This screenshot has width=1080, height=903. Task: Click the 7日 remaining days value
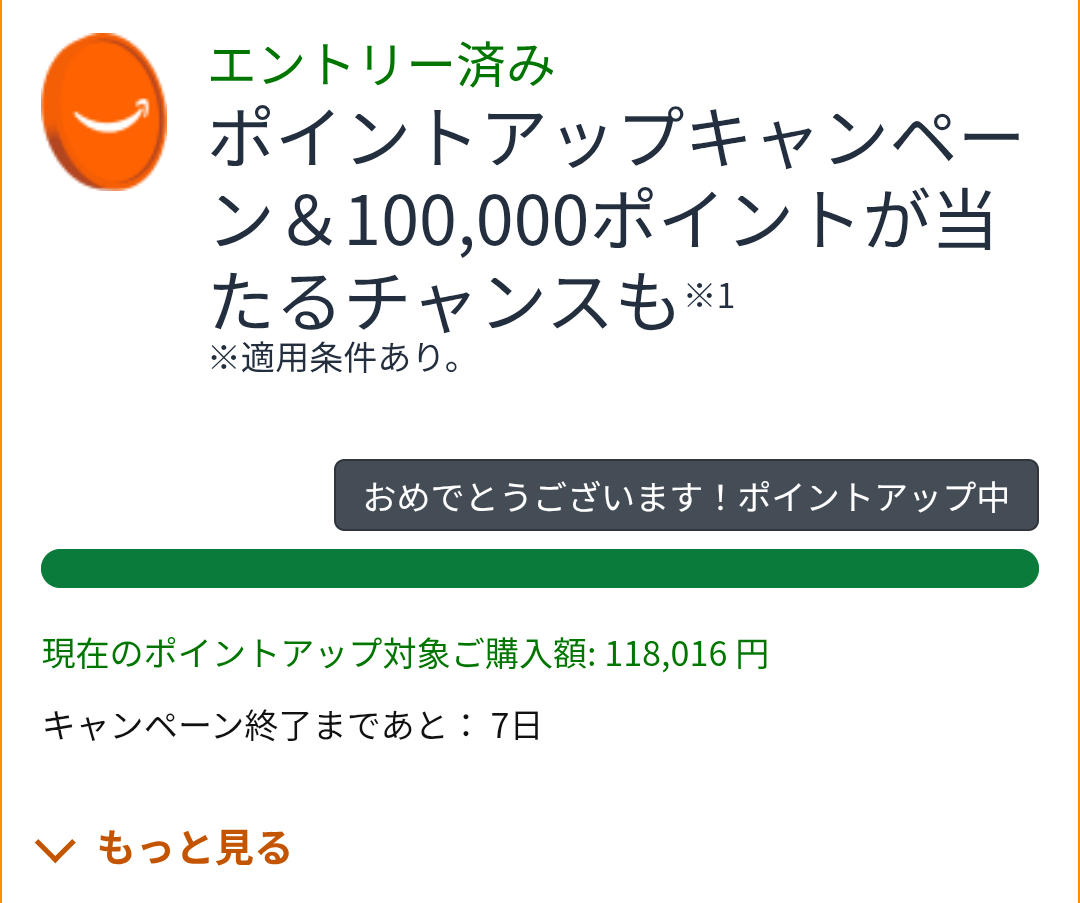(516, 725)
